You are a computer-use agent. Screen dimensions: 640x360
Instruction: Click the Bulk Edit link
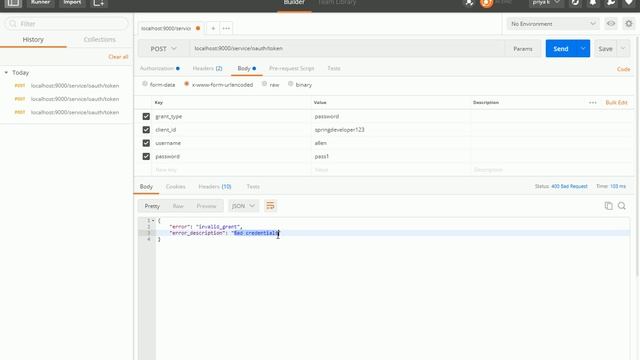[616, 102]
